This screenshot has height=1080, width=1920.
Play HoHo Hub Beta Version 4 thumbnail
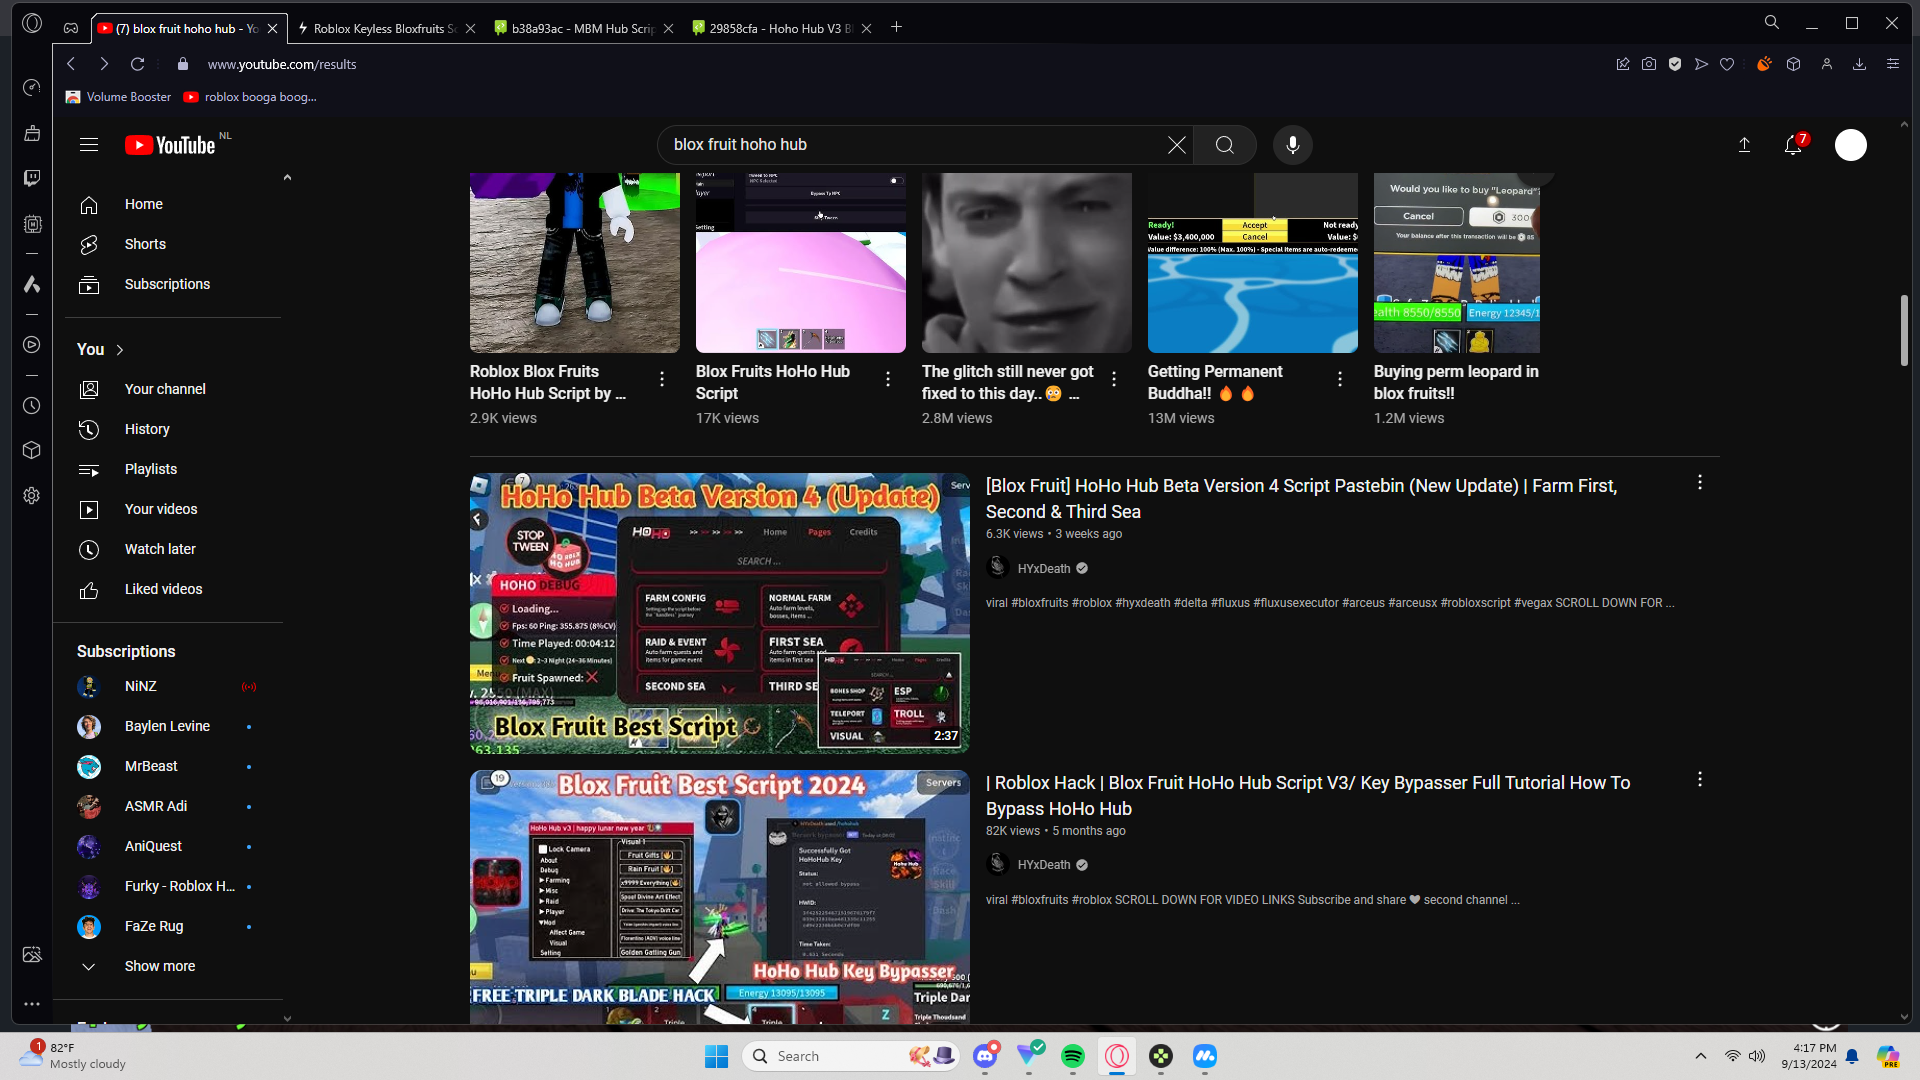pos(720,613)
